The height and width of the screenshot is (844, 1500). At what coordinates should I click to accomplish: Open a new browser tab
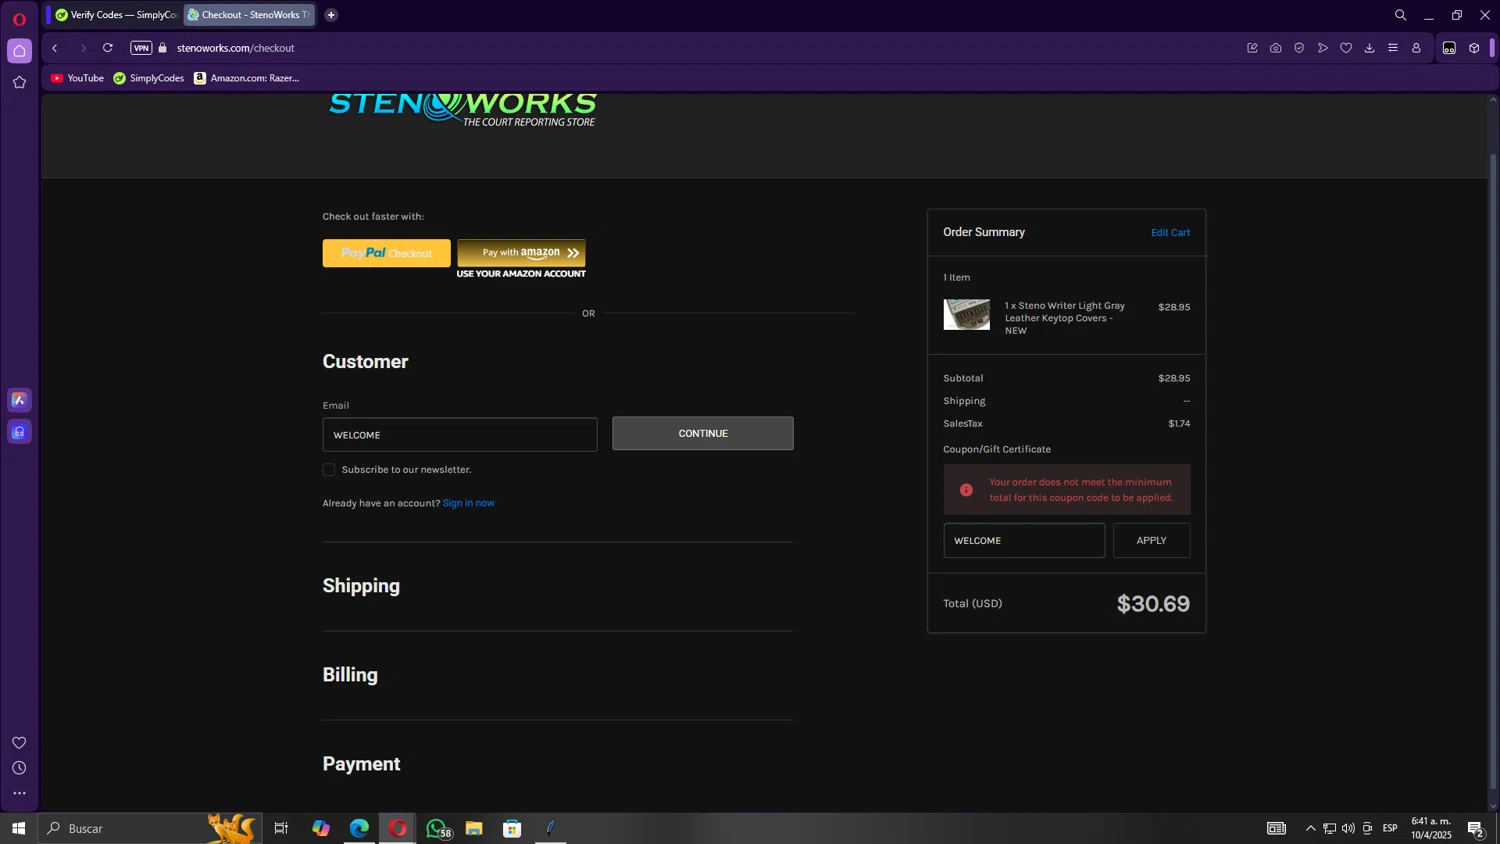point(331,15)
